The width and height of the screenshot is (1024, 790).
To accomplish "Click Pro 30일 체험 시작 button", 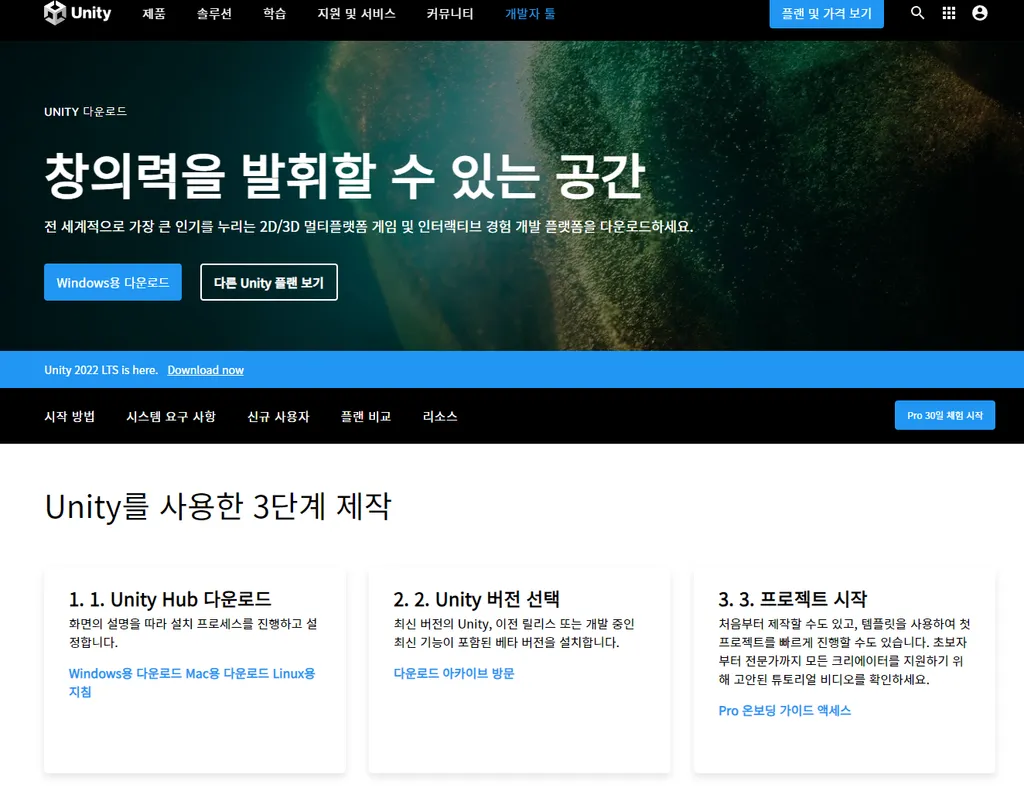I will [x=944, y=415].
